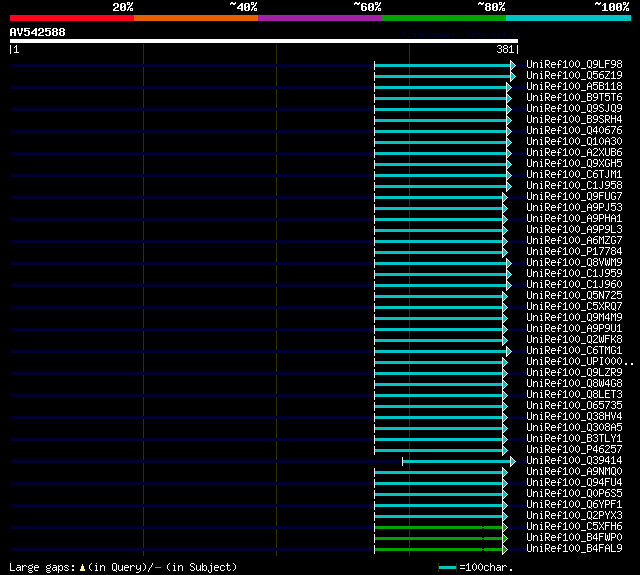Select UniRef100_A2XUB6 label
640x575 pixels.
(574, 153)
